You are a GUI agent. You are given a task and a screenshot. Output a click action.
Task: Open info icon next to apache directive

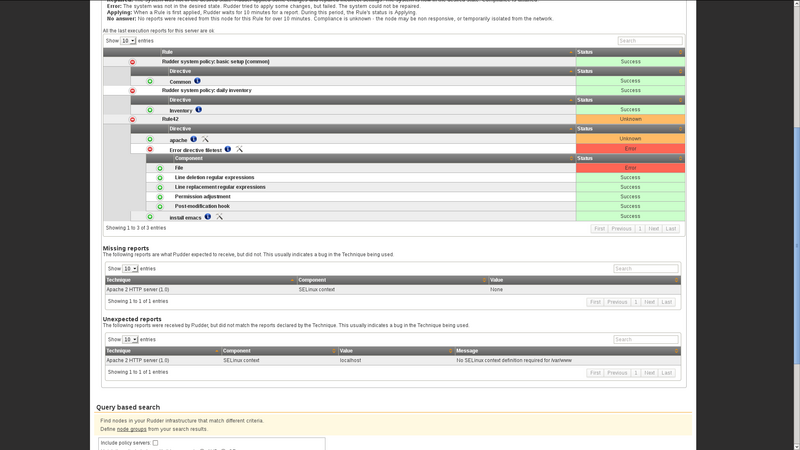193,139
